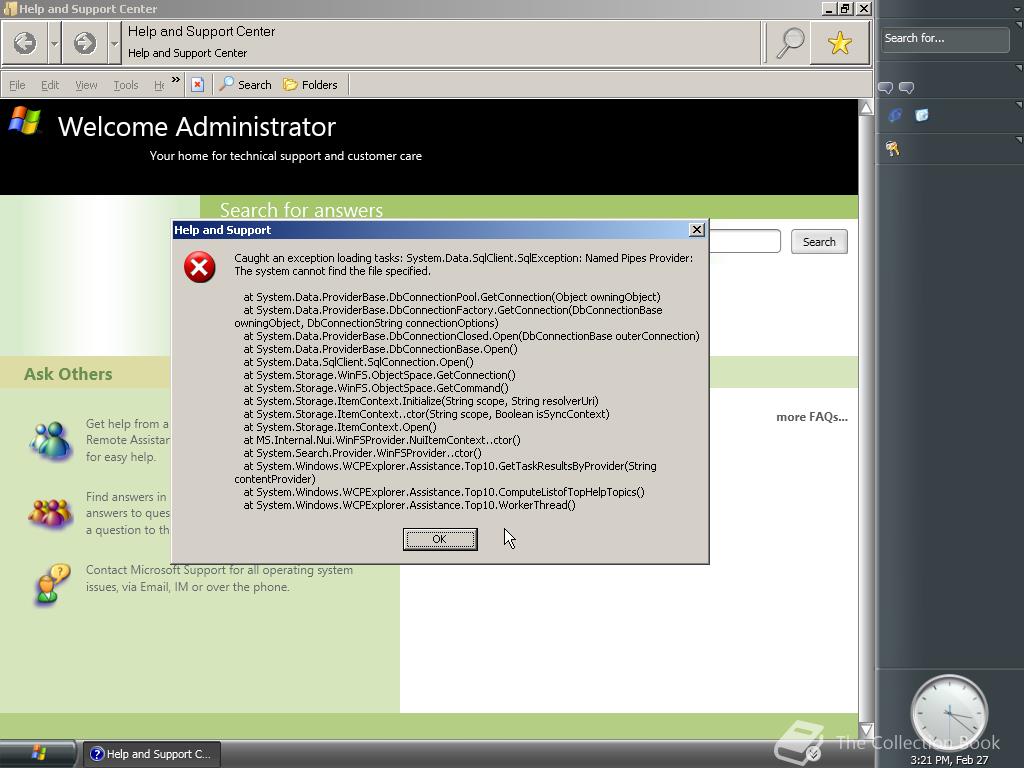1024x768 pixels.
Task: Open the Forward button history dropdown
Action: click(114, 43)
